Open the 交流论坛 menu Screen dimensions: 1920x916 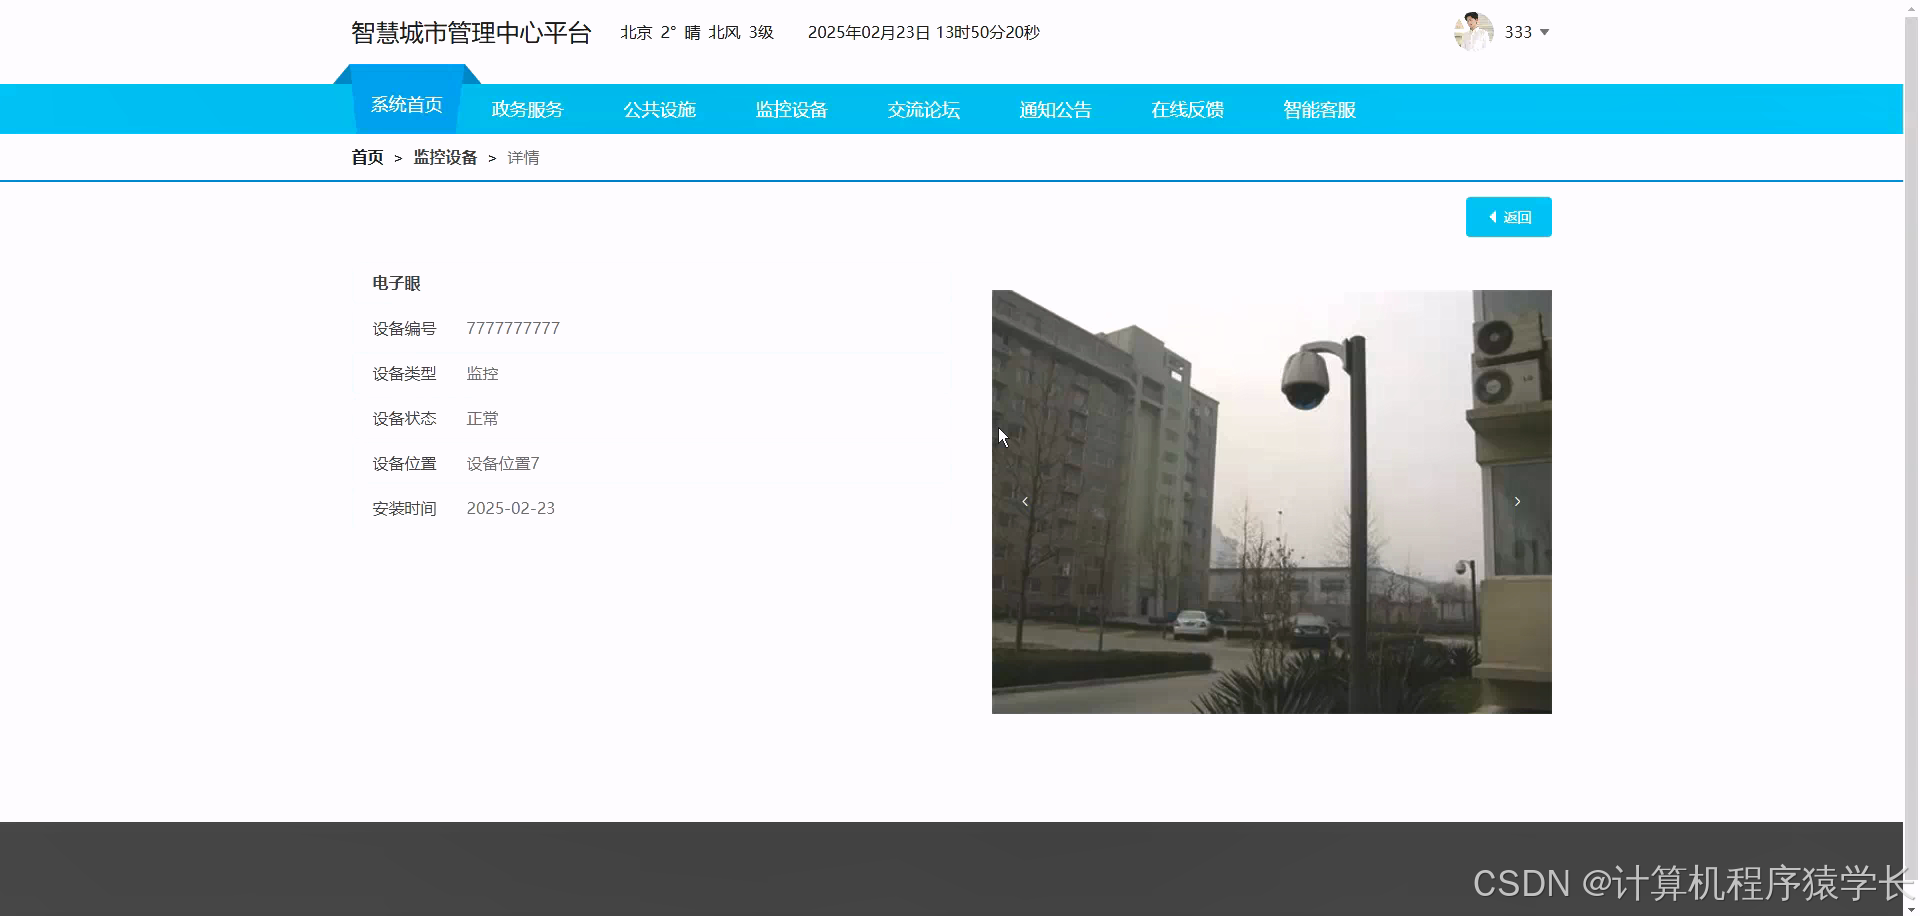point(923,109)
